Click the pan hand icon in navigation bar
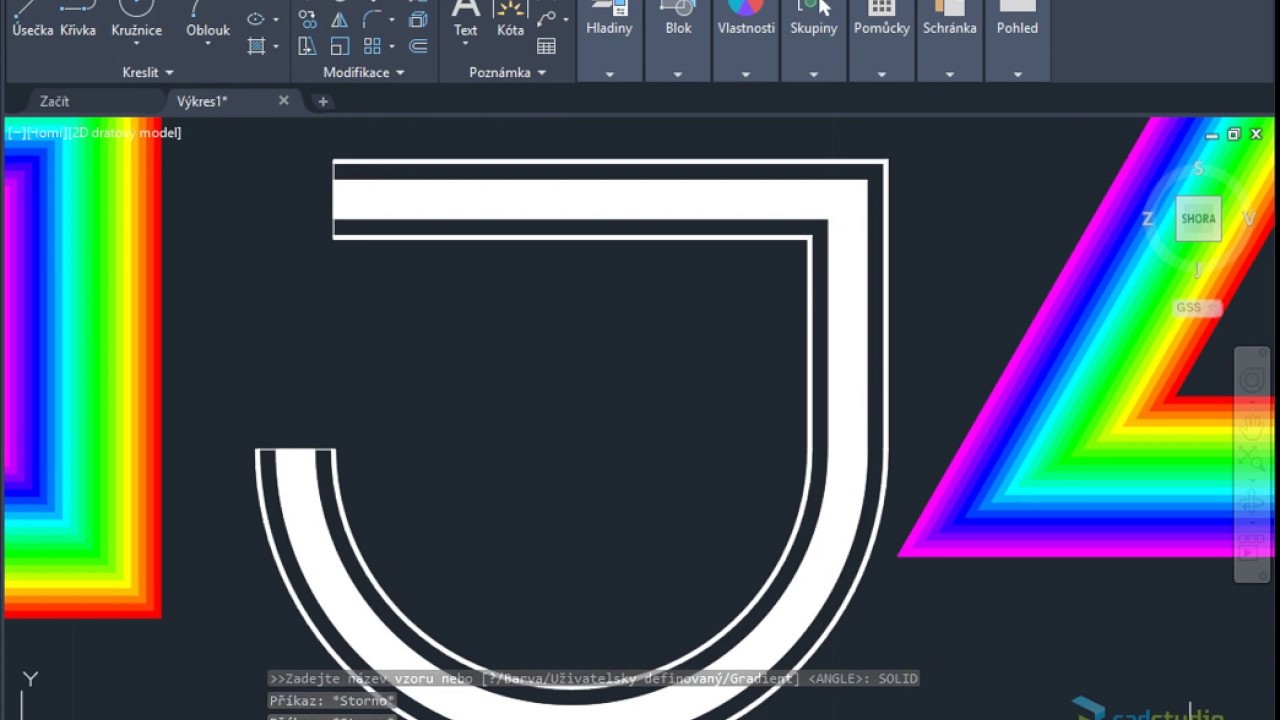 [1251, 429]
